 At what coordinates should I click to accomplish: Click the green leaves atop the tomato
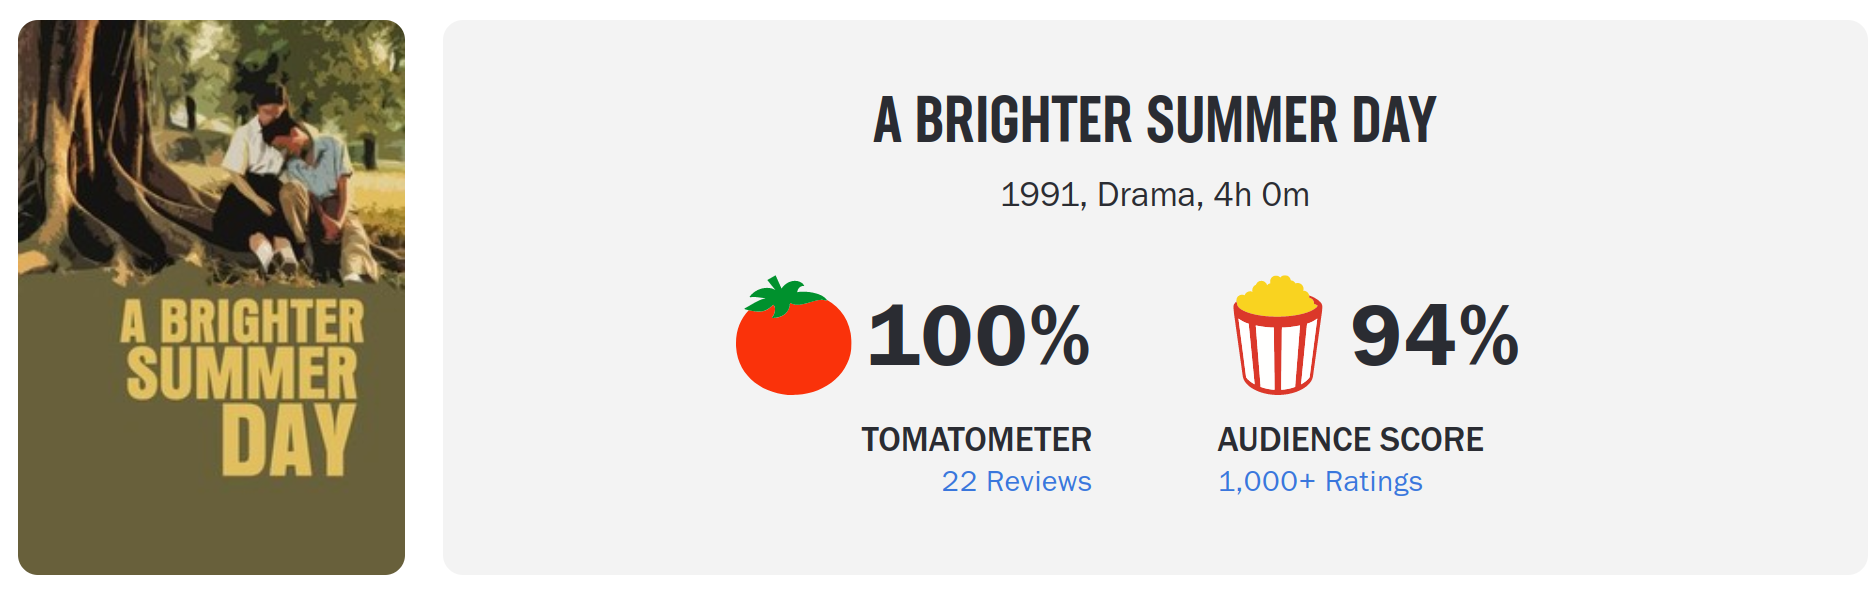[786, 295]
